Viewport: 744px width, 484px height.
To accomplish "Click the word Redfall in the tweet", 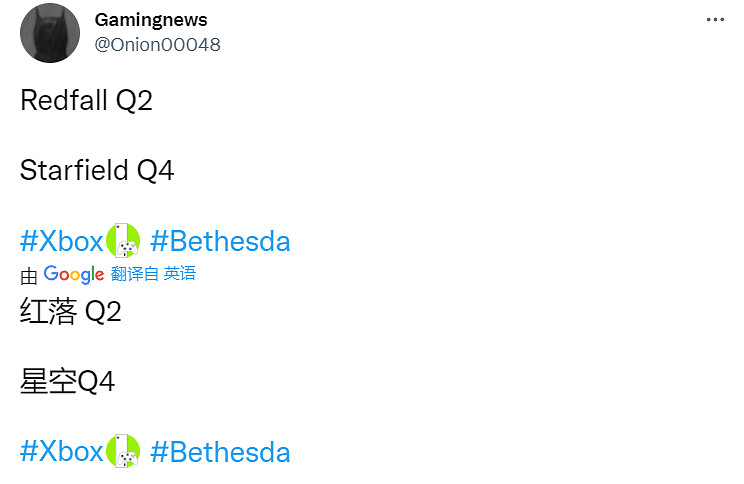I will point(63,101).
